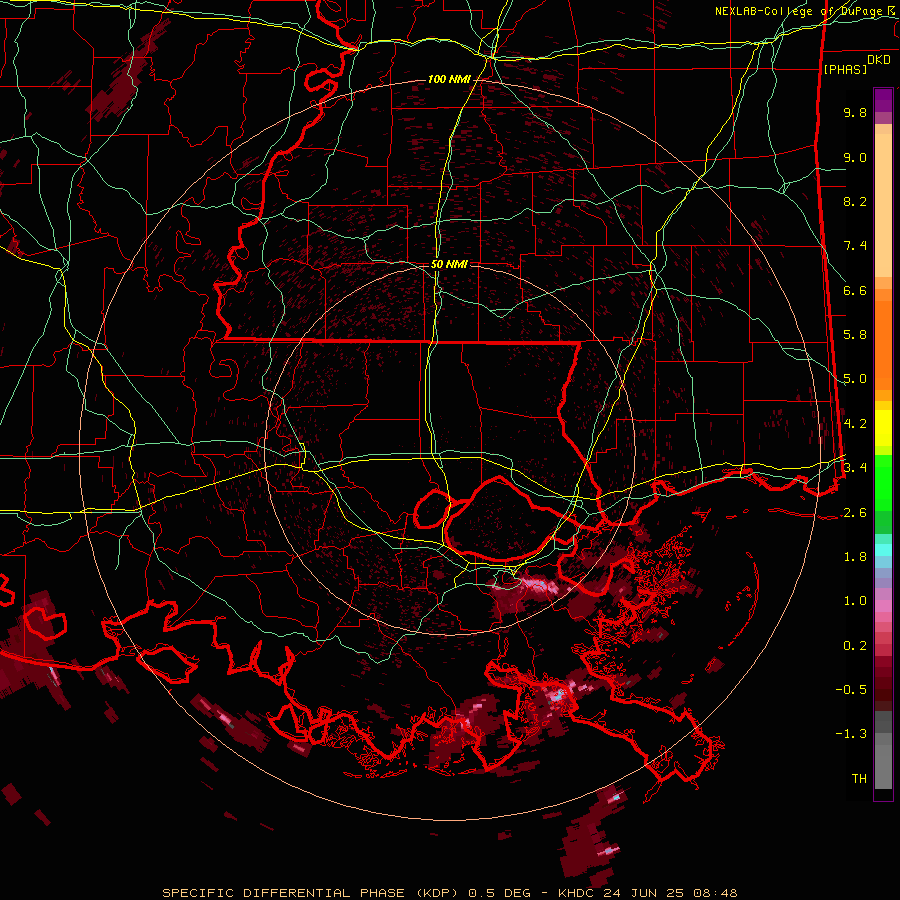Click the 100 NMI range ring label

[448, 79]
